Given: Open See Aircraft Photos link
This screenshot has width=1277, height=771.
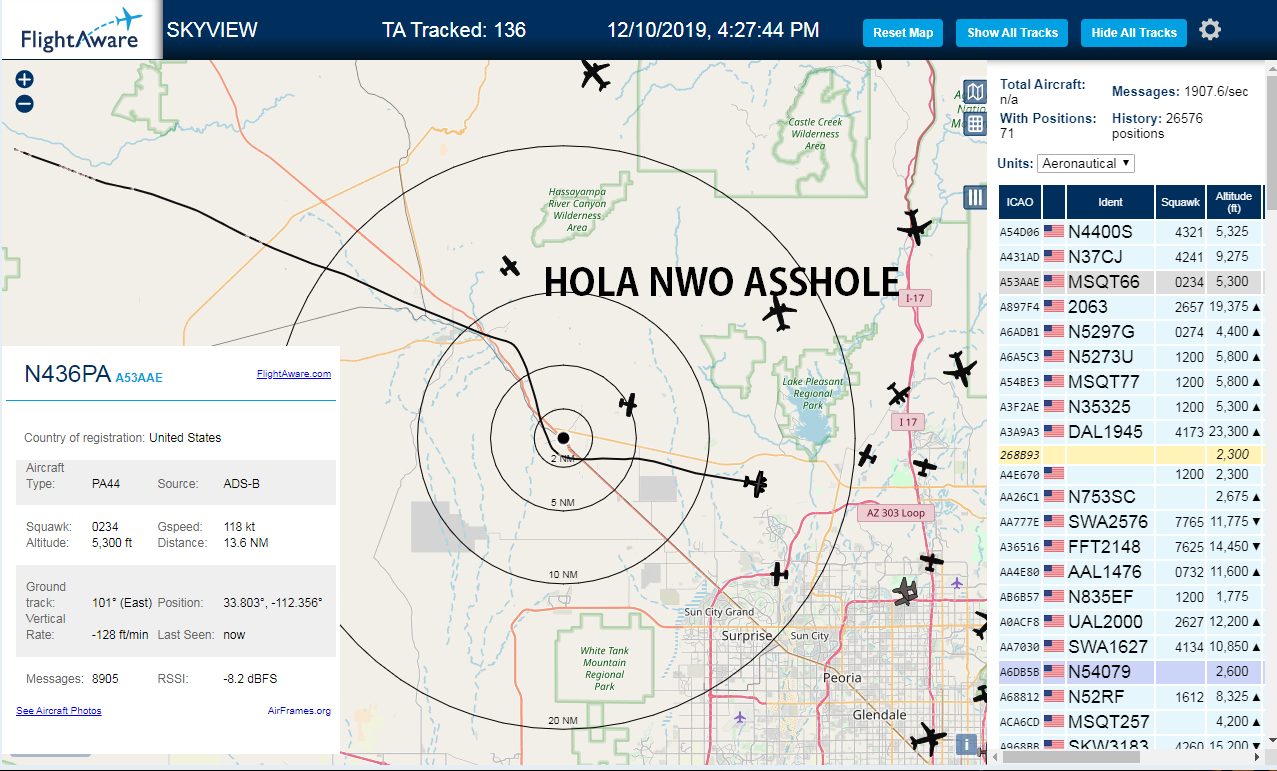Looking at the screenshot, I should click(x=59, y=711).
